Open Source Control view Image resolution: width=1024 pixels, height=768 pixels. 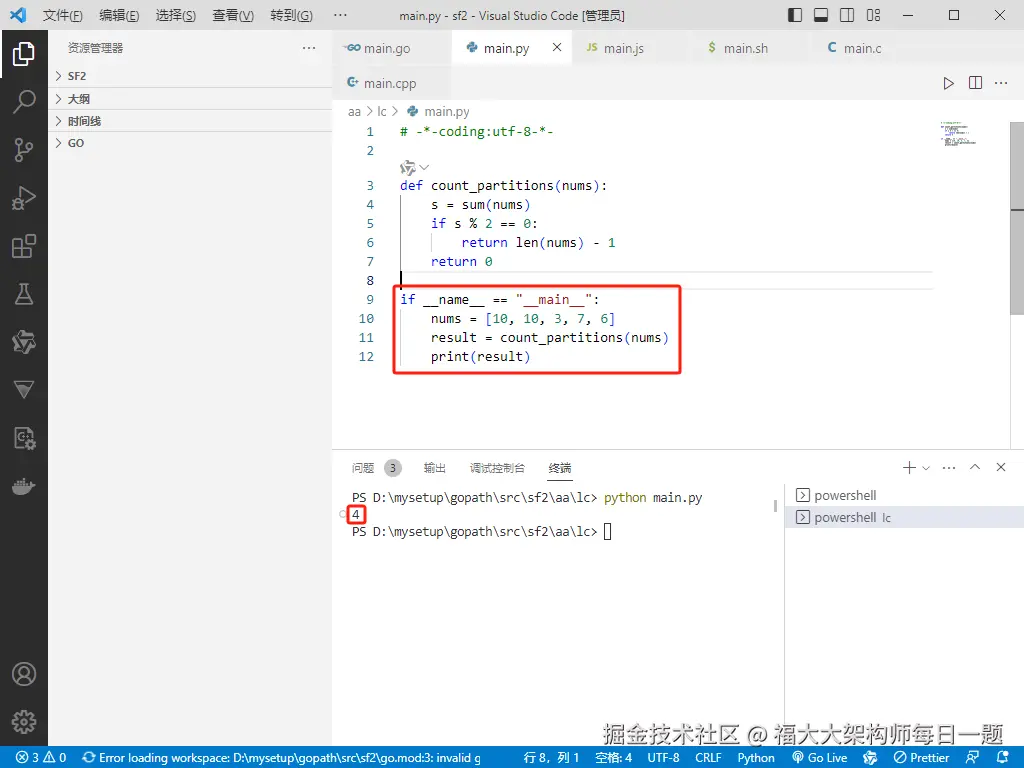[x=24, y=150]
